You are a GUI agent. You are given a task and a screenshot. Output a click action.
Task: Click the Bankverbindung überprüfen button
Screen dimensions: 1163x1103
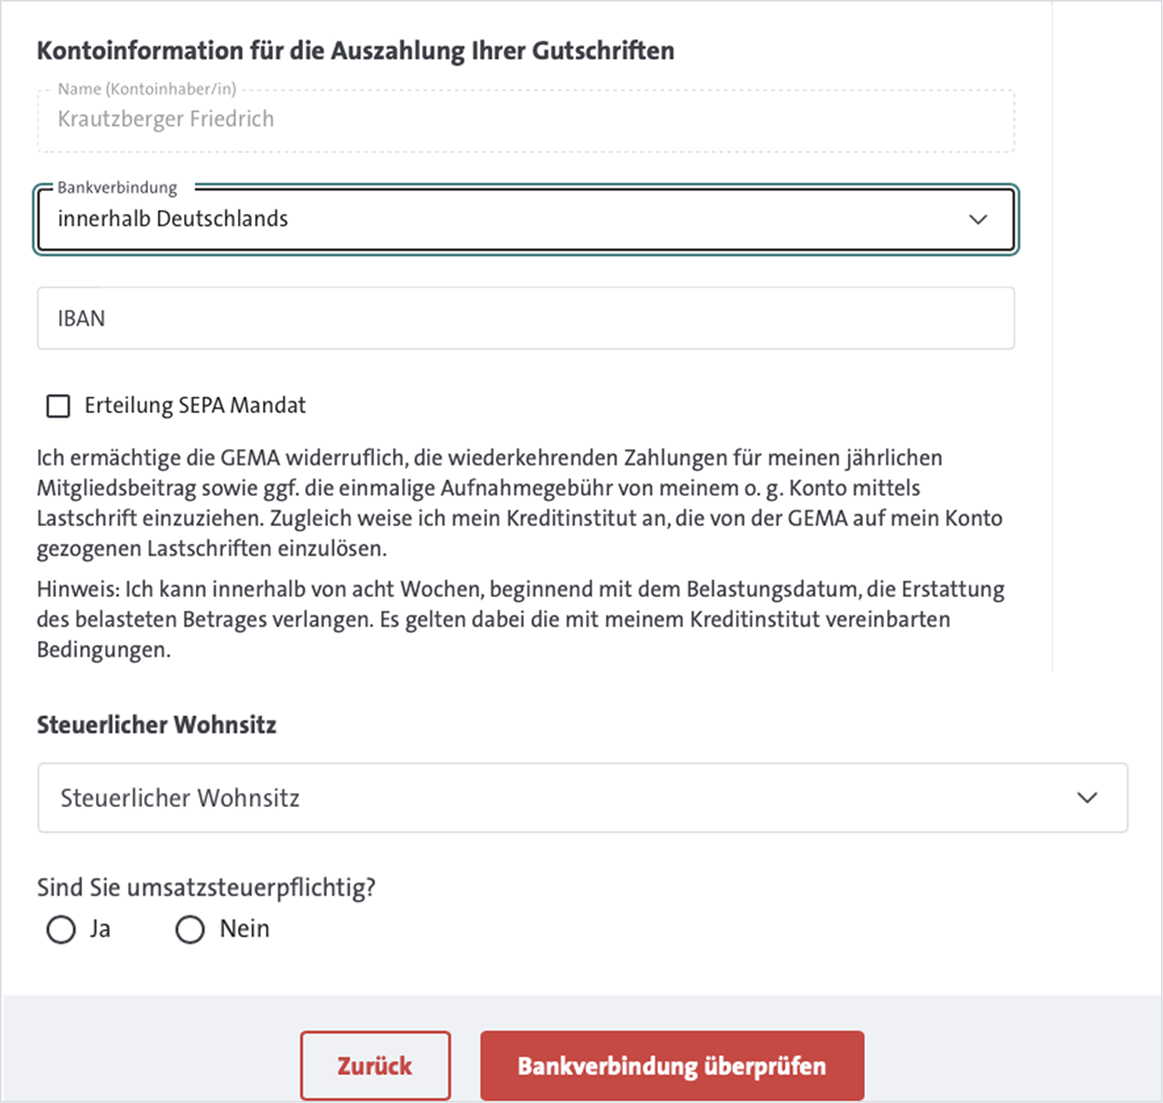coord(671,1065)
